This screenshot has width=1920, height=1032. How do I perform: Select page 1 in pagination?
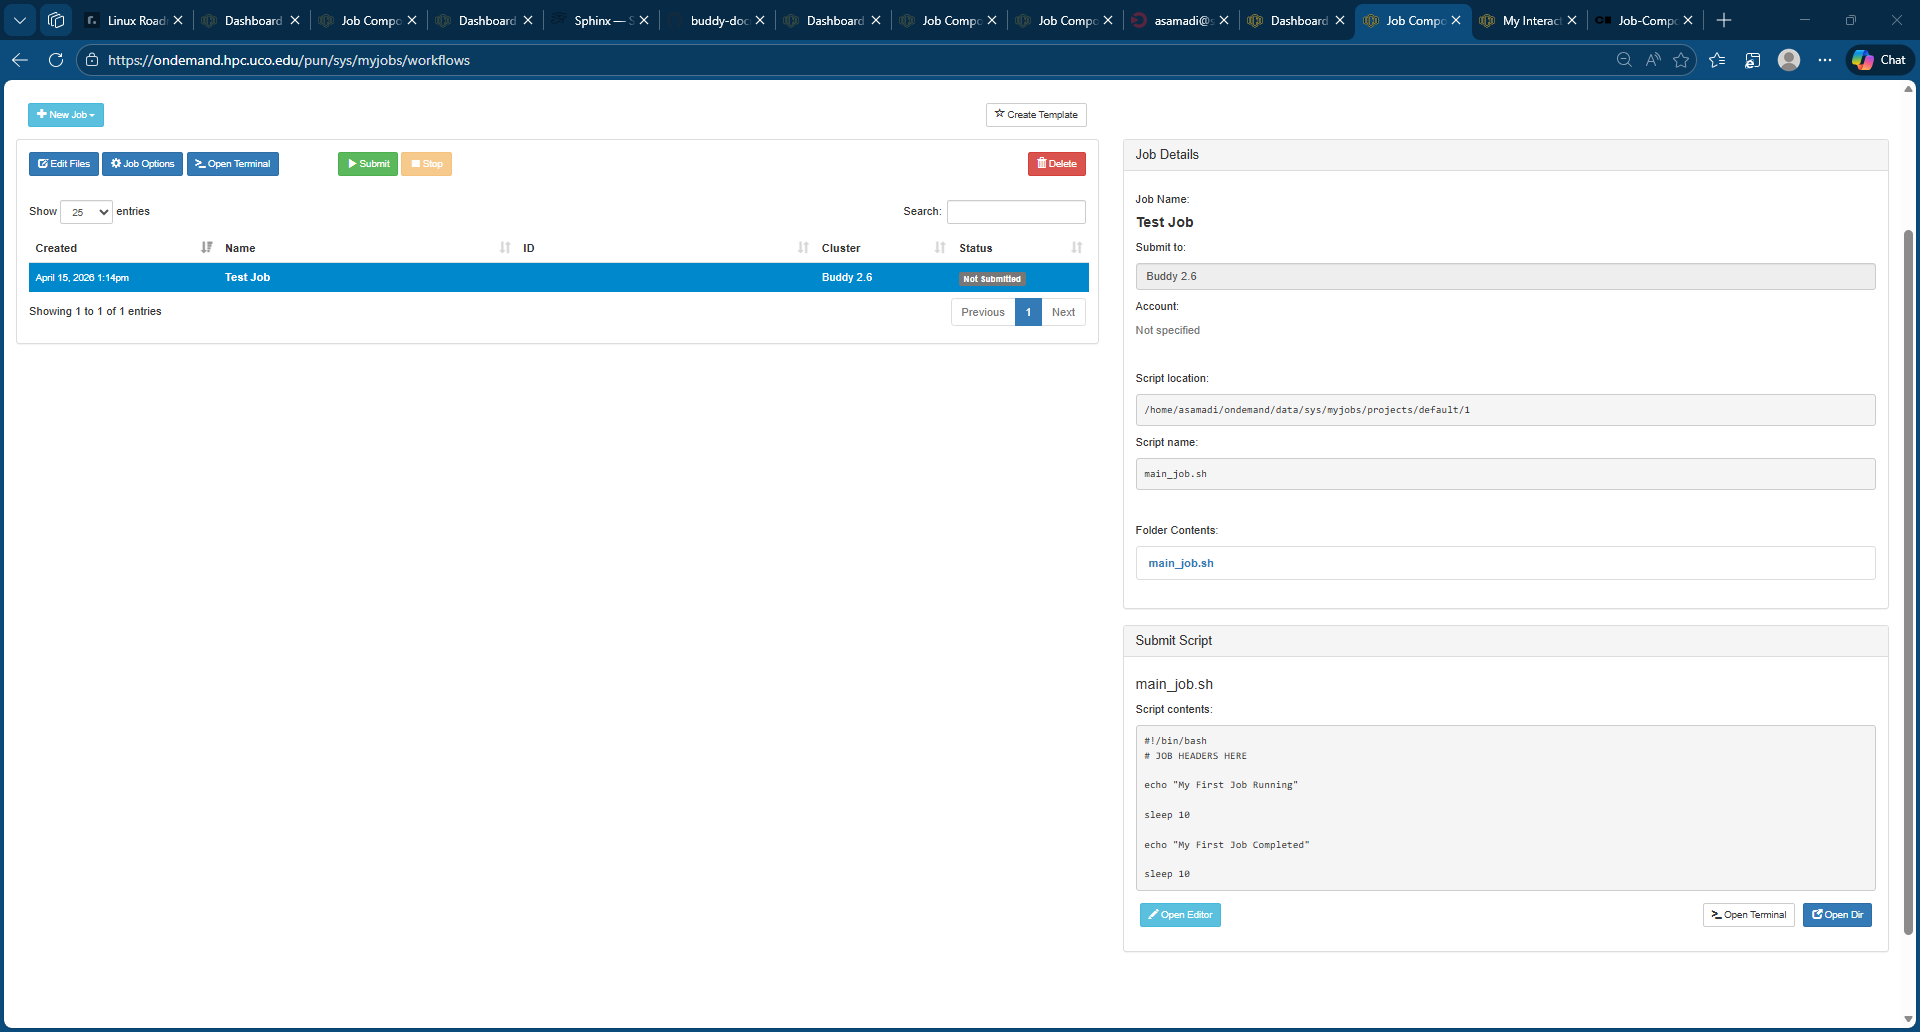1028,312
